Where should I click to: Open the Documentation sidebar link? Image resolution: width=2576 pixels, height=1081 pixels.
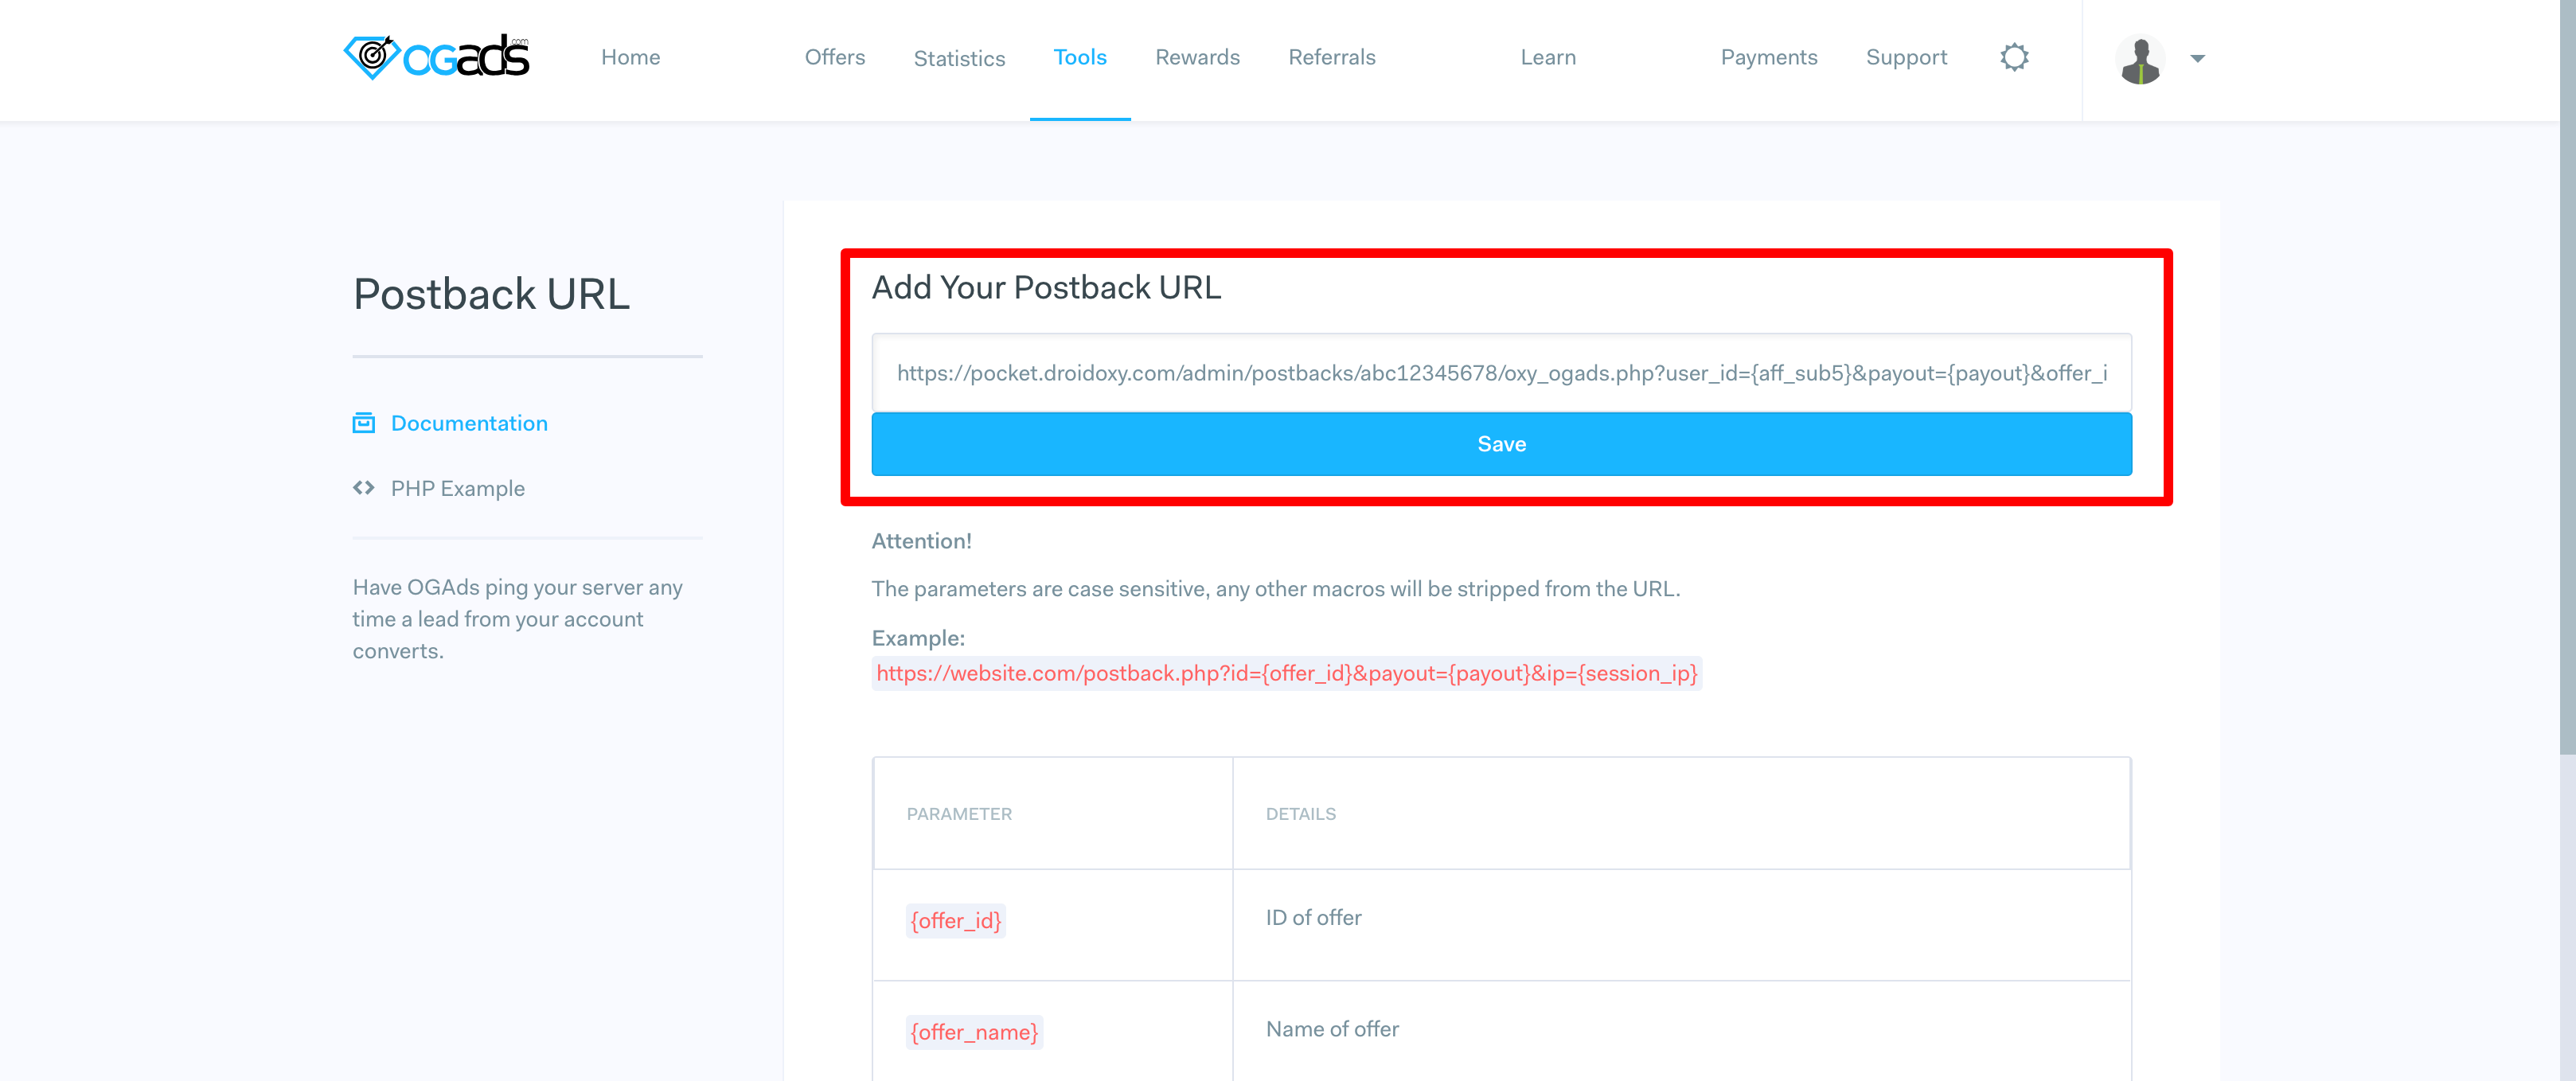469,423
